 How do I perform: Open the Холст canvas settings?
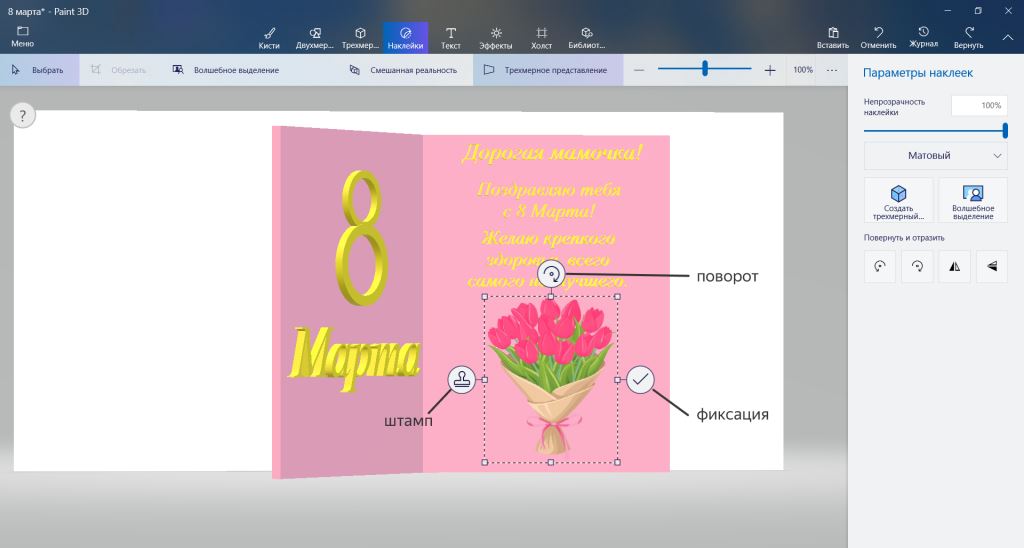[541, 37]
